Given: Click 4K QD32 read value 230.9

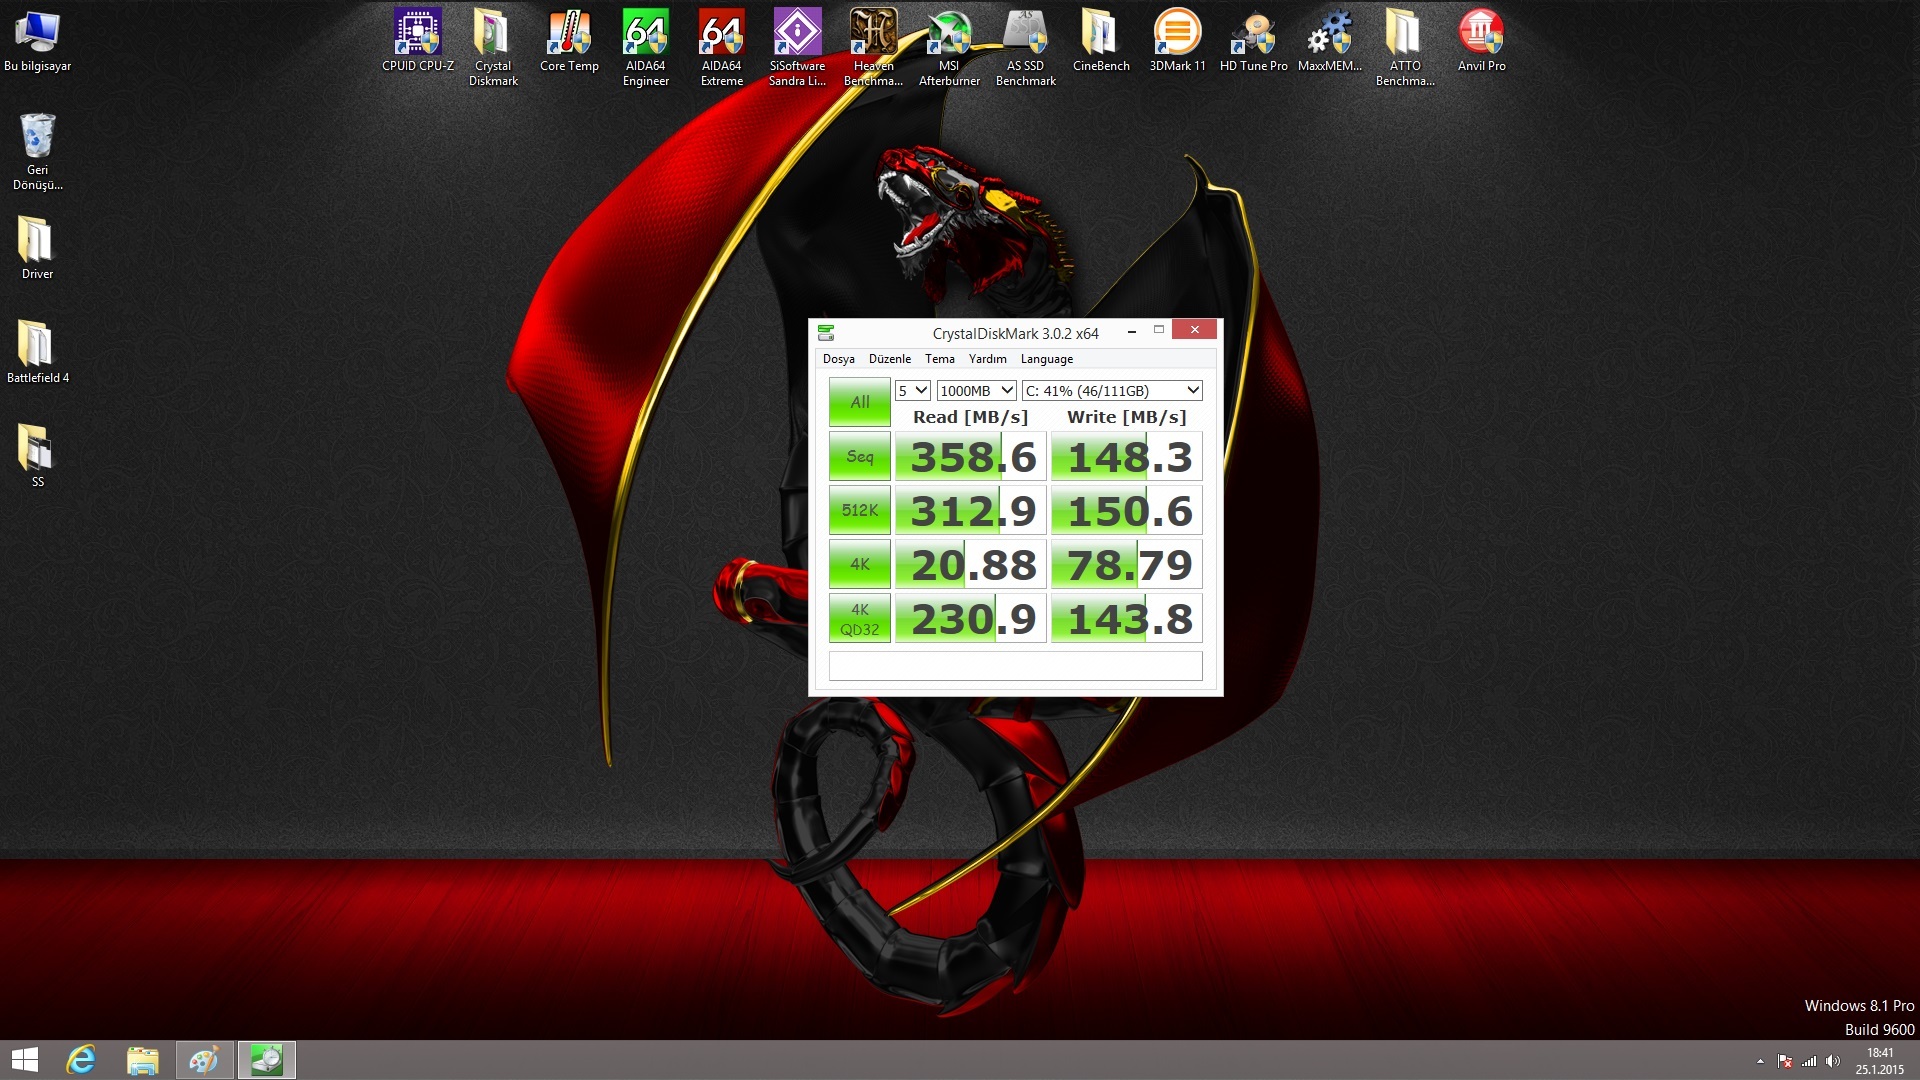Looking at the screenshot, I should tap(970, 619).
